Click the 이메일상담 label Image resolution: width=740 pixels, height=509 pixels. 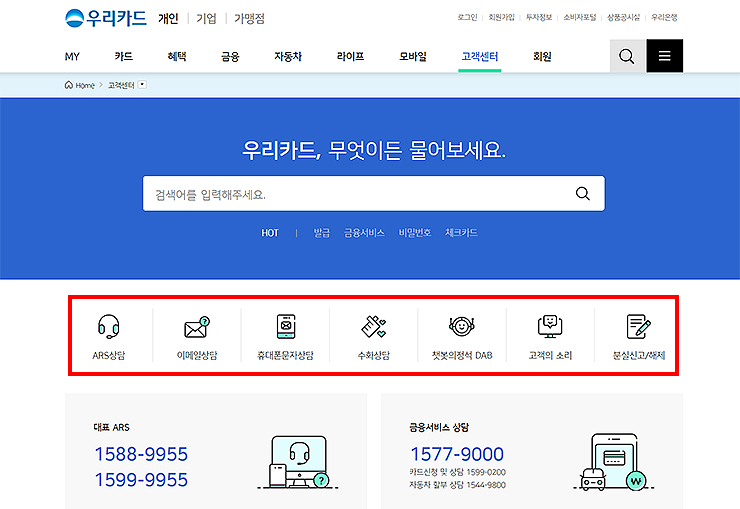[x=197, y=356]
